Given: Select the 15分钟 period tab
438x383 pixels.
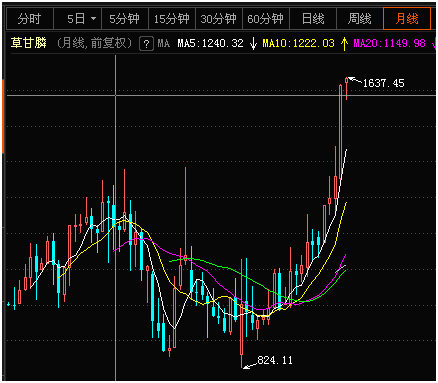Looking at the screenshot, I should (172, 19).
